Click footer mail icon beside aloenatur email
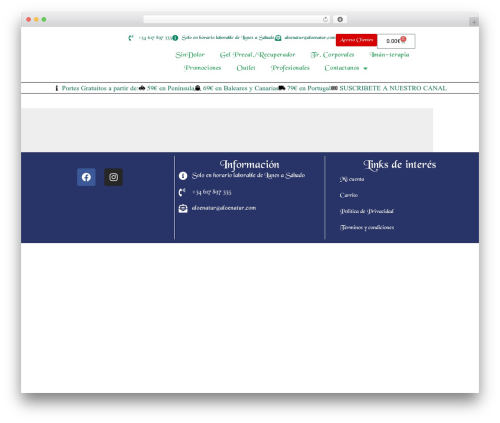 (183, 208)
